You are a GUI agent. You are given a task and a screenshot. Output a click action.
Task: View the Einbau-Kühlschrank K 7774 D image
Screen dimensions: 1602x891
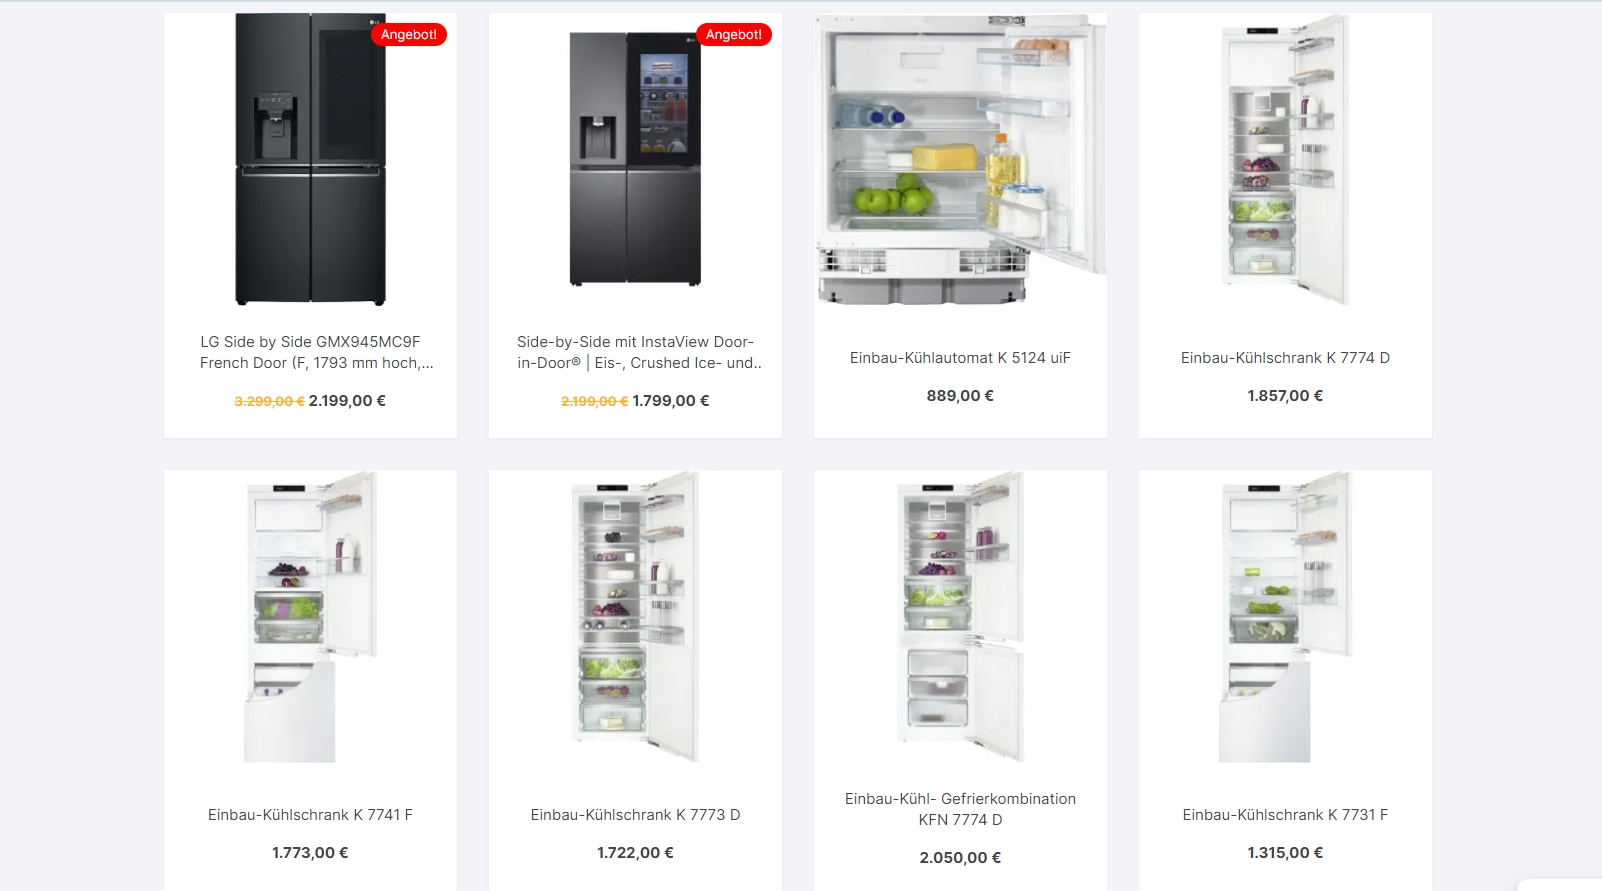tap(1285, 160)
